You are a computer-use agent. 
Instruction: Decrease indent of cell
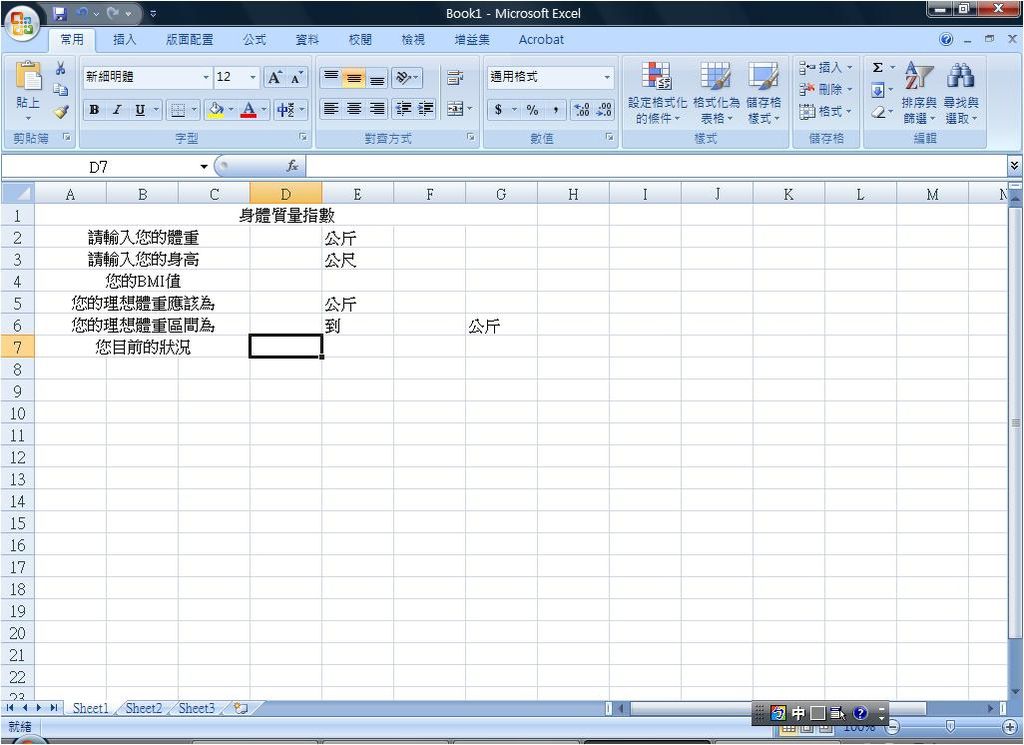click(x=404, y=108)
